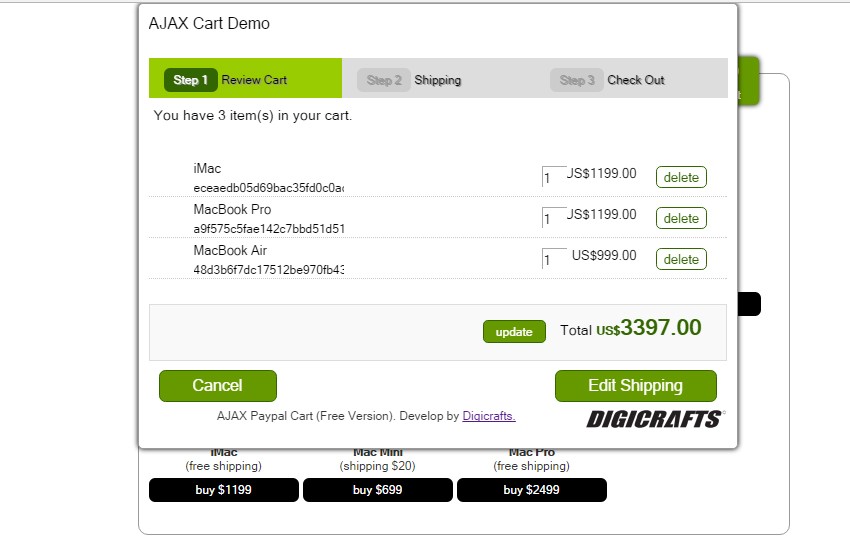850x546 pixels.
Task: Click the Step 1 Review Cart tab
Action: click(245, 78)
